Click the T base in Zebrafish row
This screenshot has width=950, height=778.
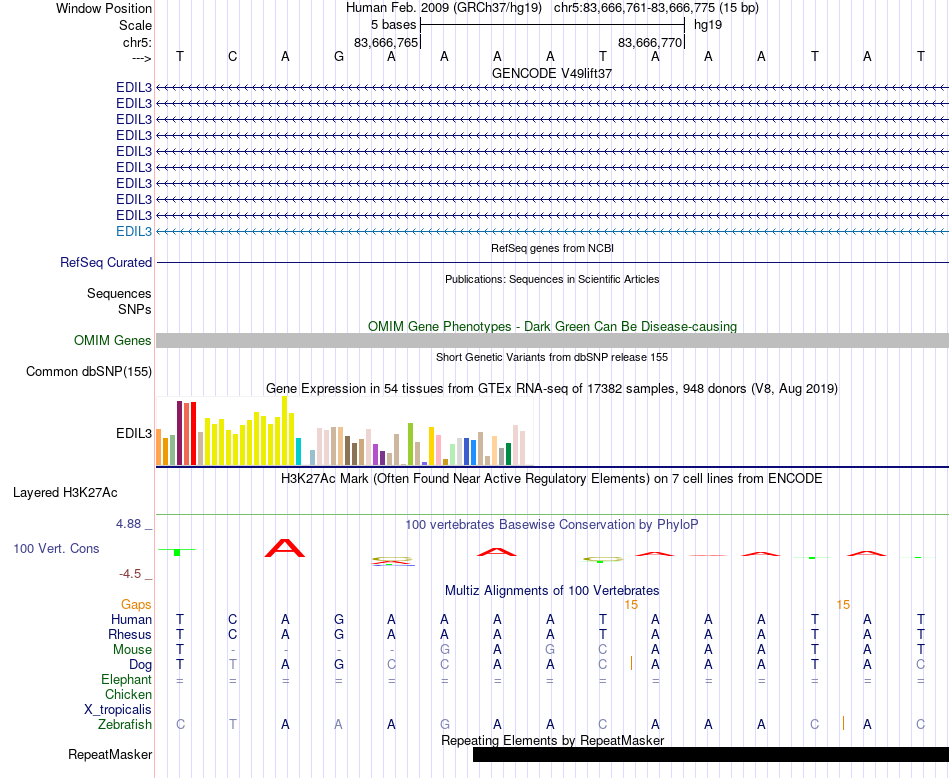(x=233, y=724)
